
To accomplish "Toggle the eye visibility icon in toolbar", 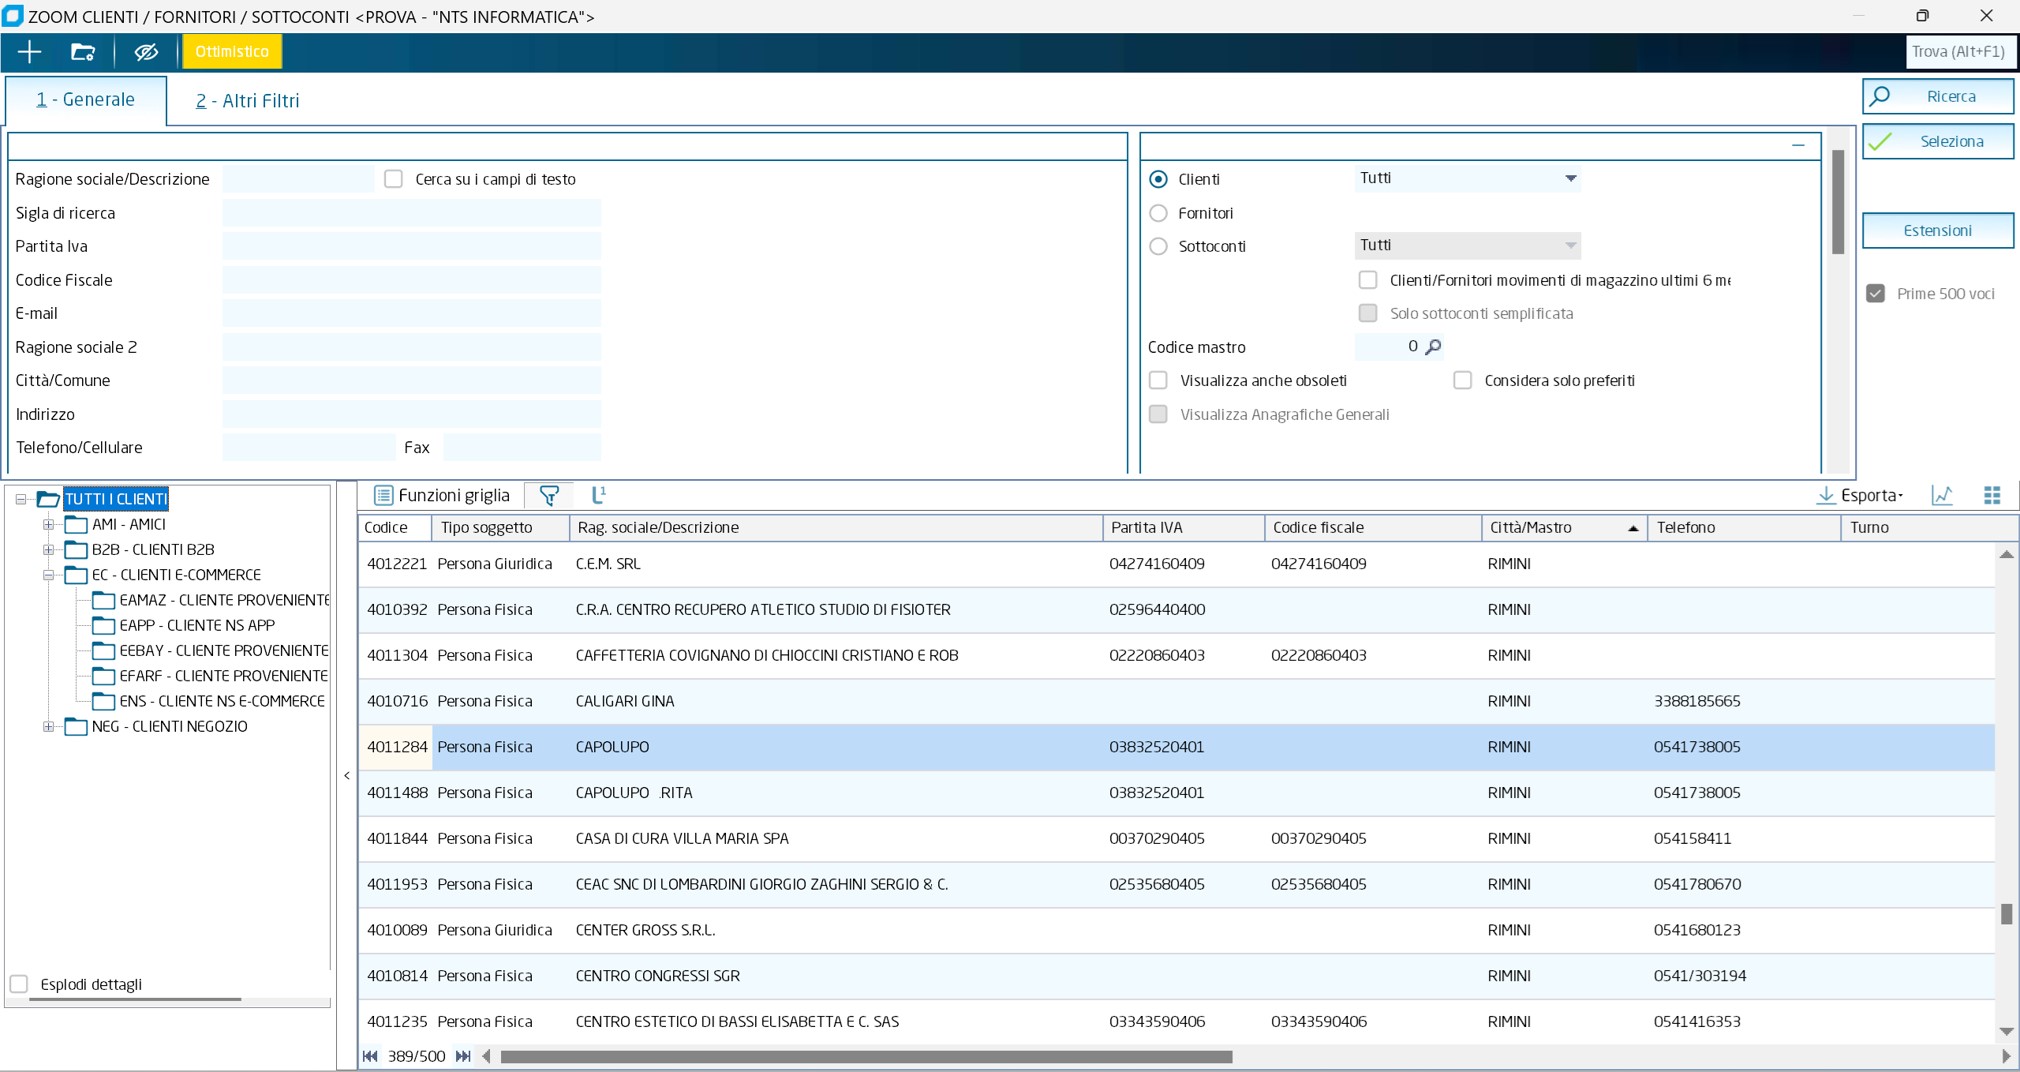I will pyautogui.click(x=146, y=52).
